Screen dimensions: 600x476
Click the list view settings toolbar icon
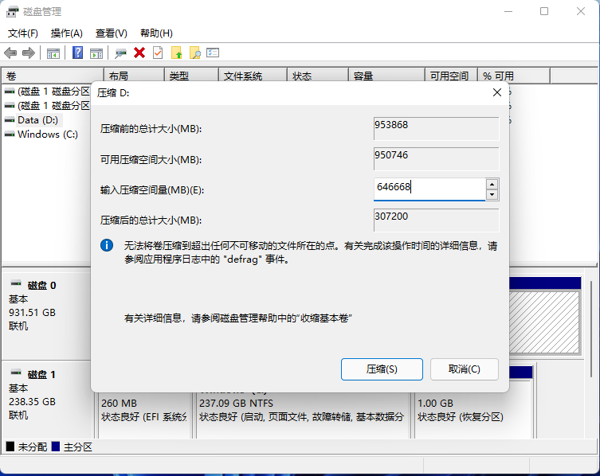click(x=213, y=52)
